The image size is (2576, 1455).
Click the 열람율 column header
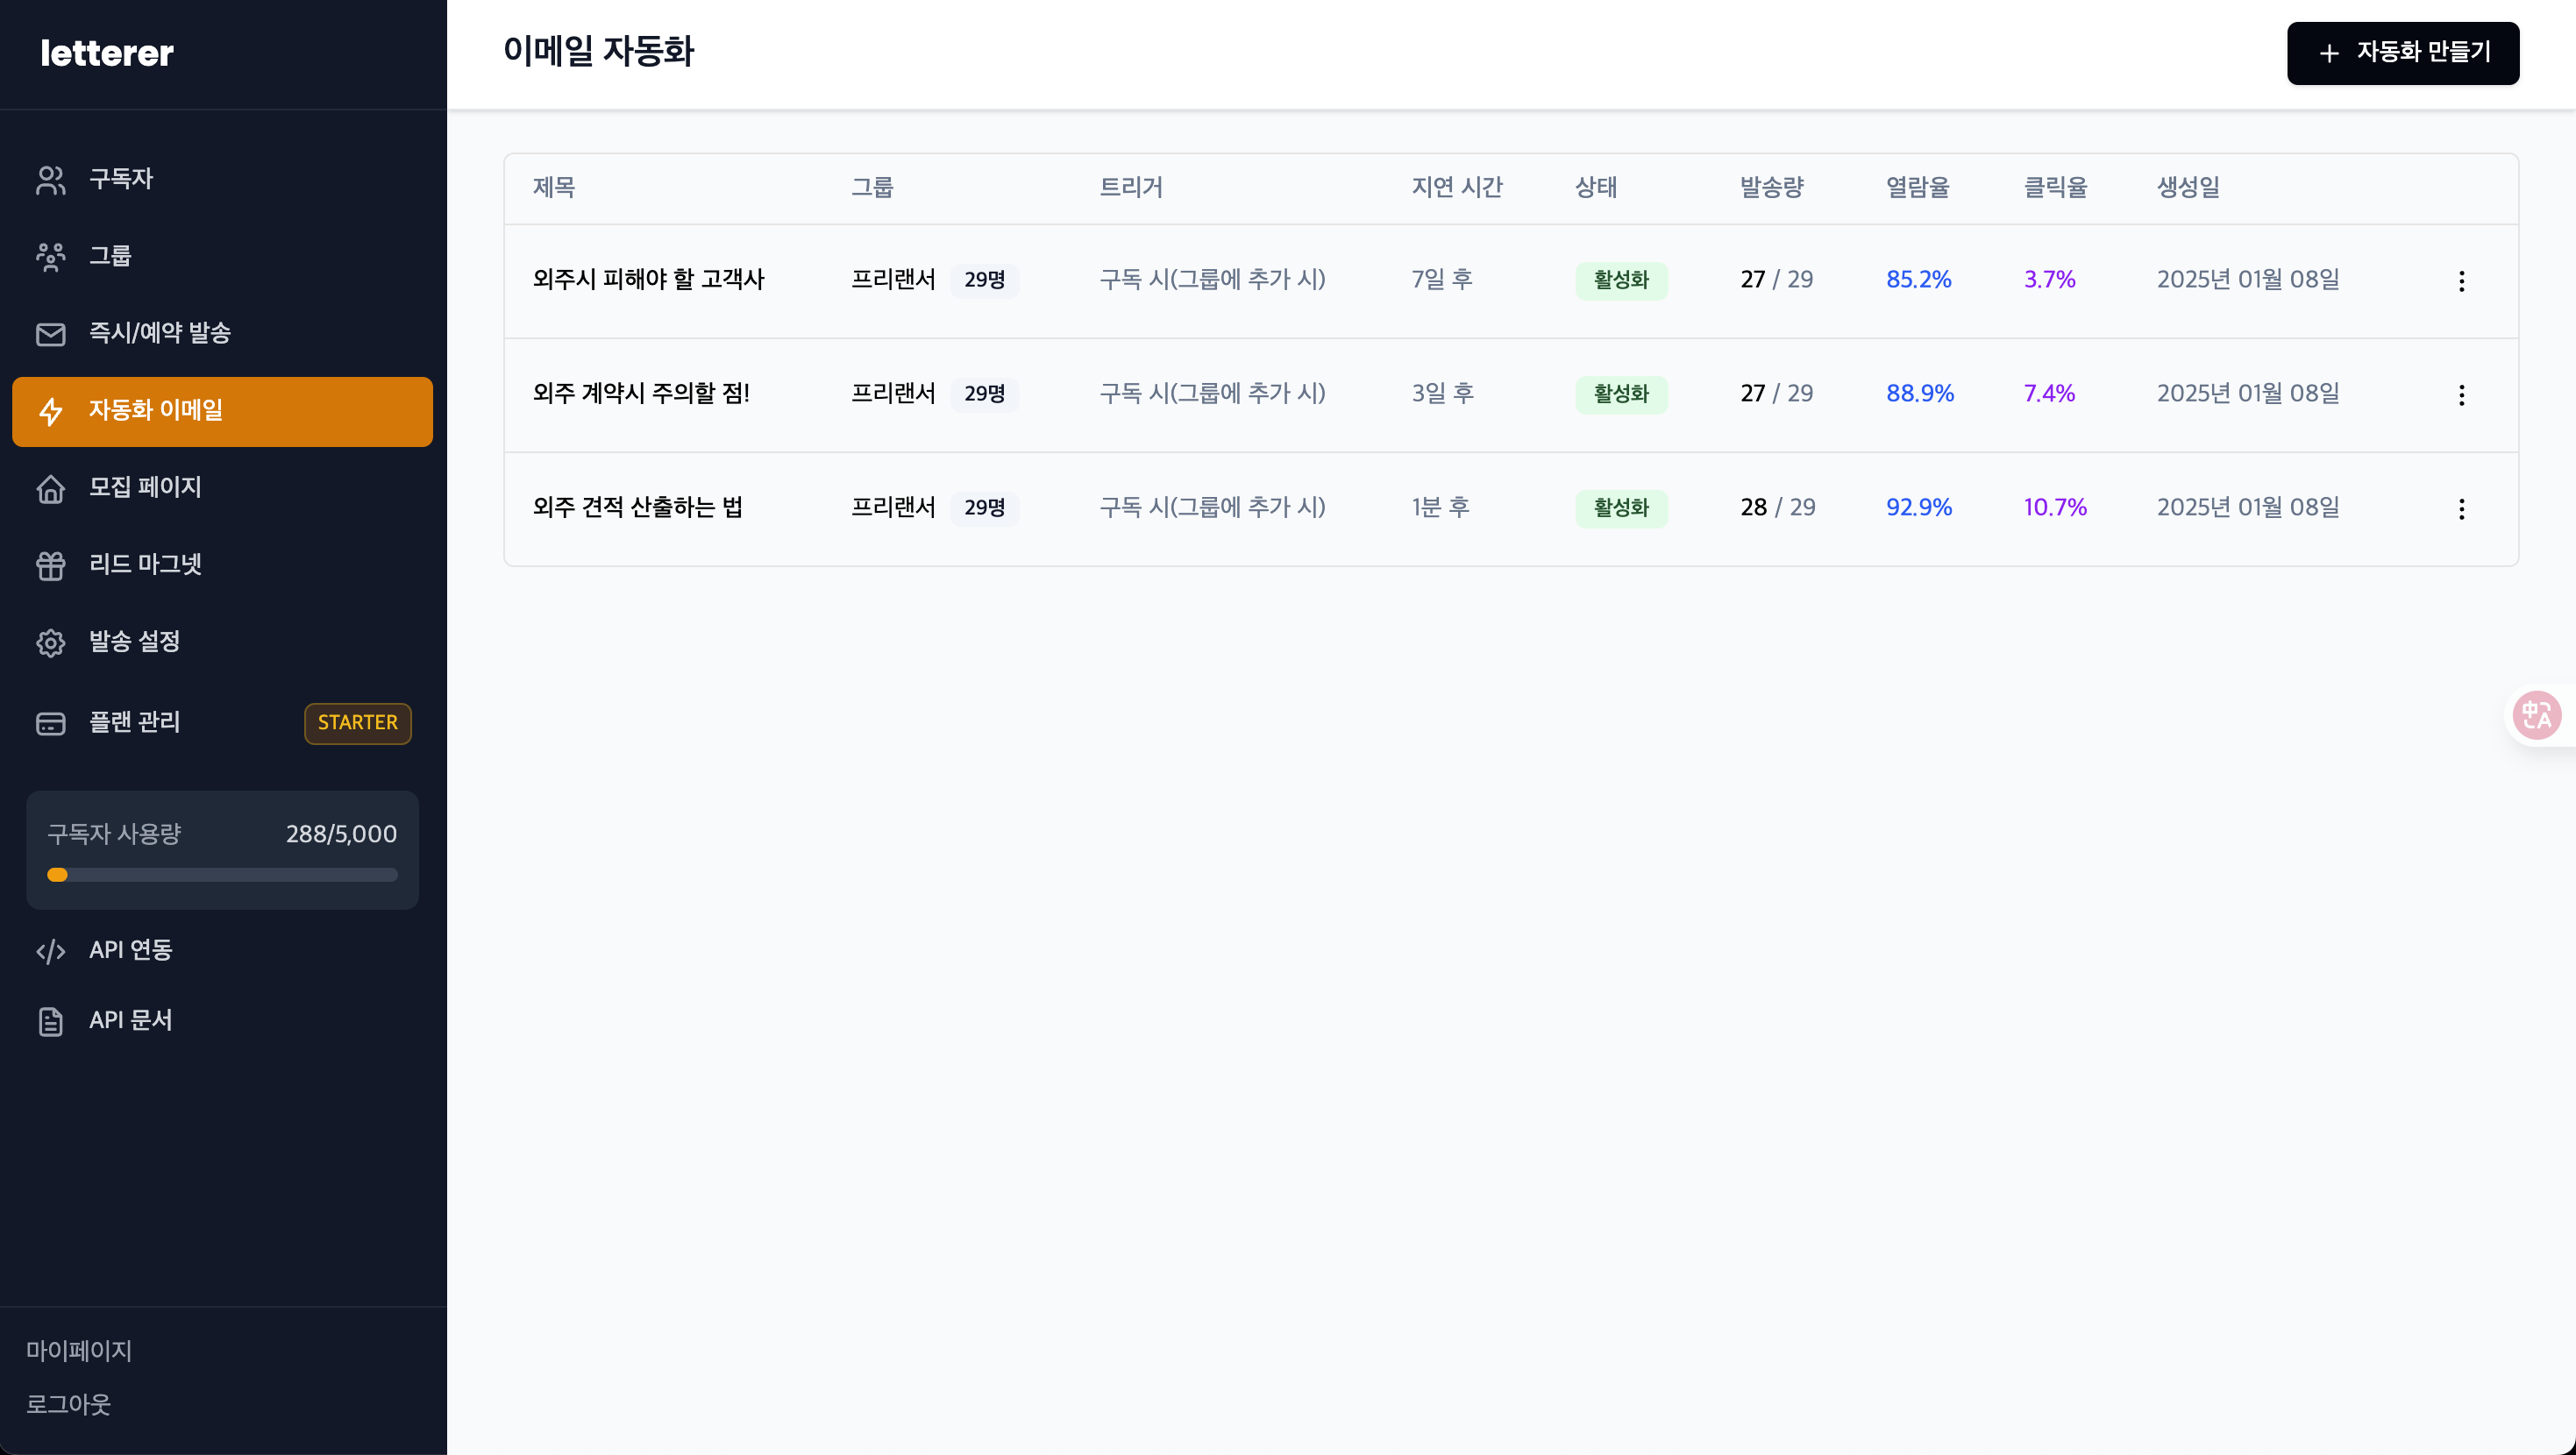coord(1917,188)
